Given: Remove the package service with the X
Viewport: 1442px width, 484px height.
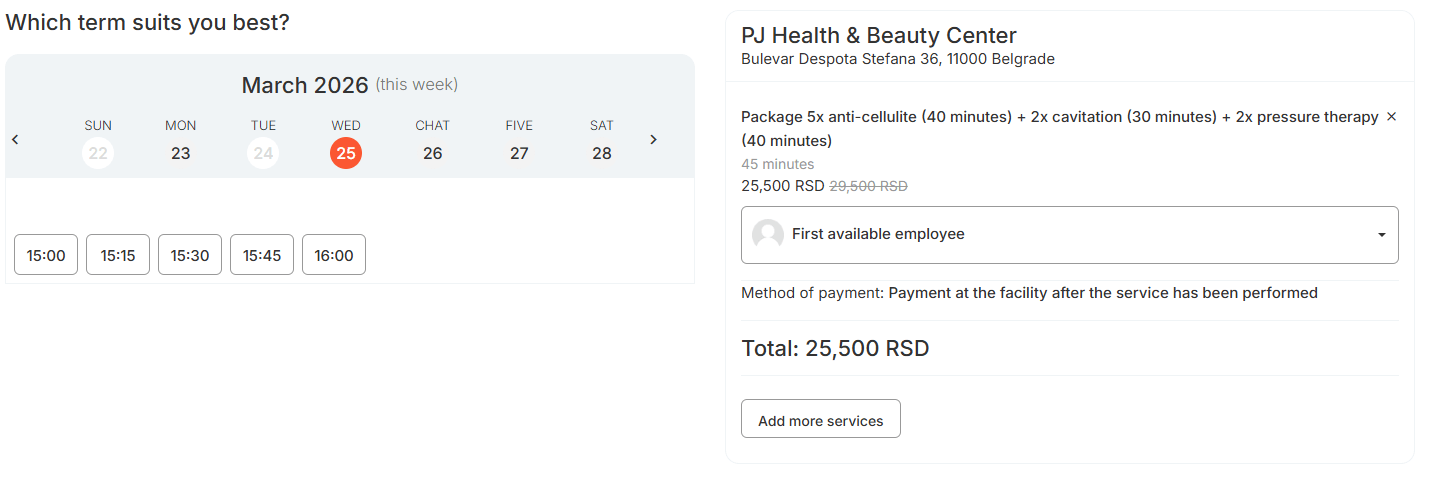Looking at the screenshot, I should [x=1390, y=117].
